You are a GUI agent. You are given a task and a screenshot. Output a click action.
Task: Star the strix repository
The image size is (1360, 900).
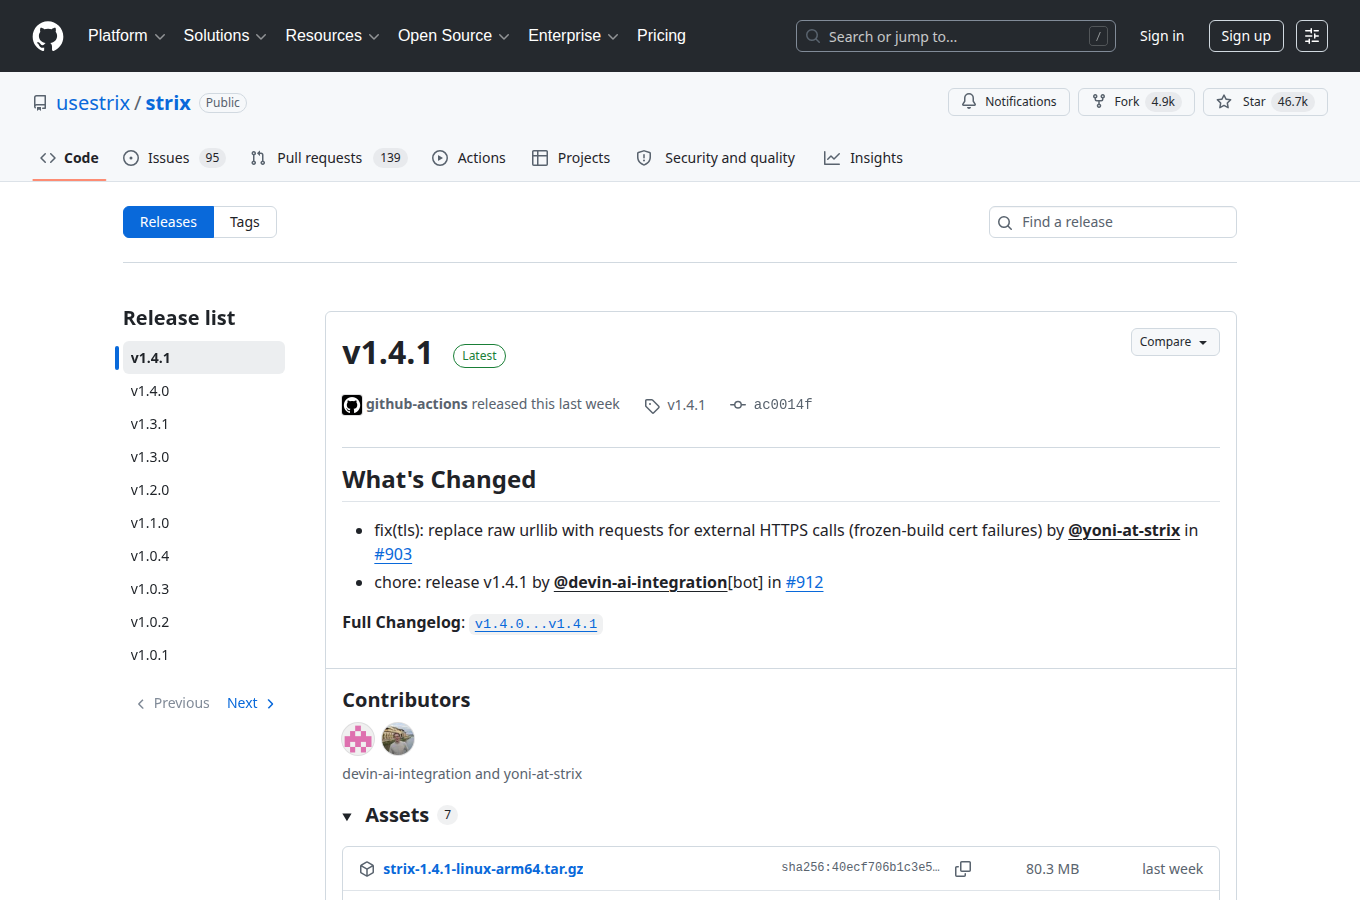(1265, 102)
